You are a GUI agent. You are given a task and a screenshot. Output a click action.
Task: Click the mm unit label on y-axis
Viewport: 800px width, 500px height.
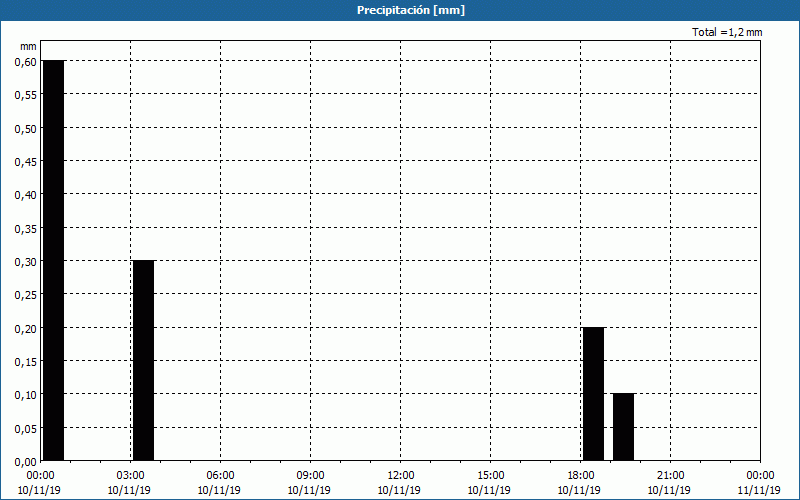click(x=28, y=46)
